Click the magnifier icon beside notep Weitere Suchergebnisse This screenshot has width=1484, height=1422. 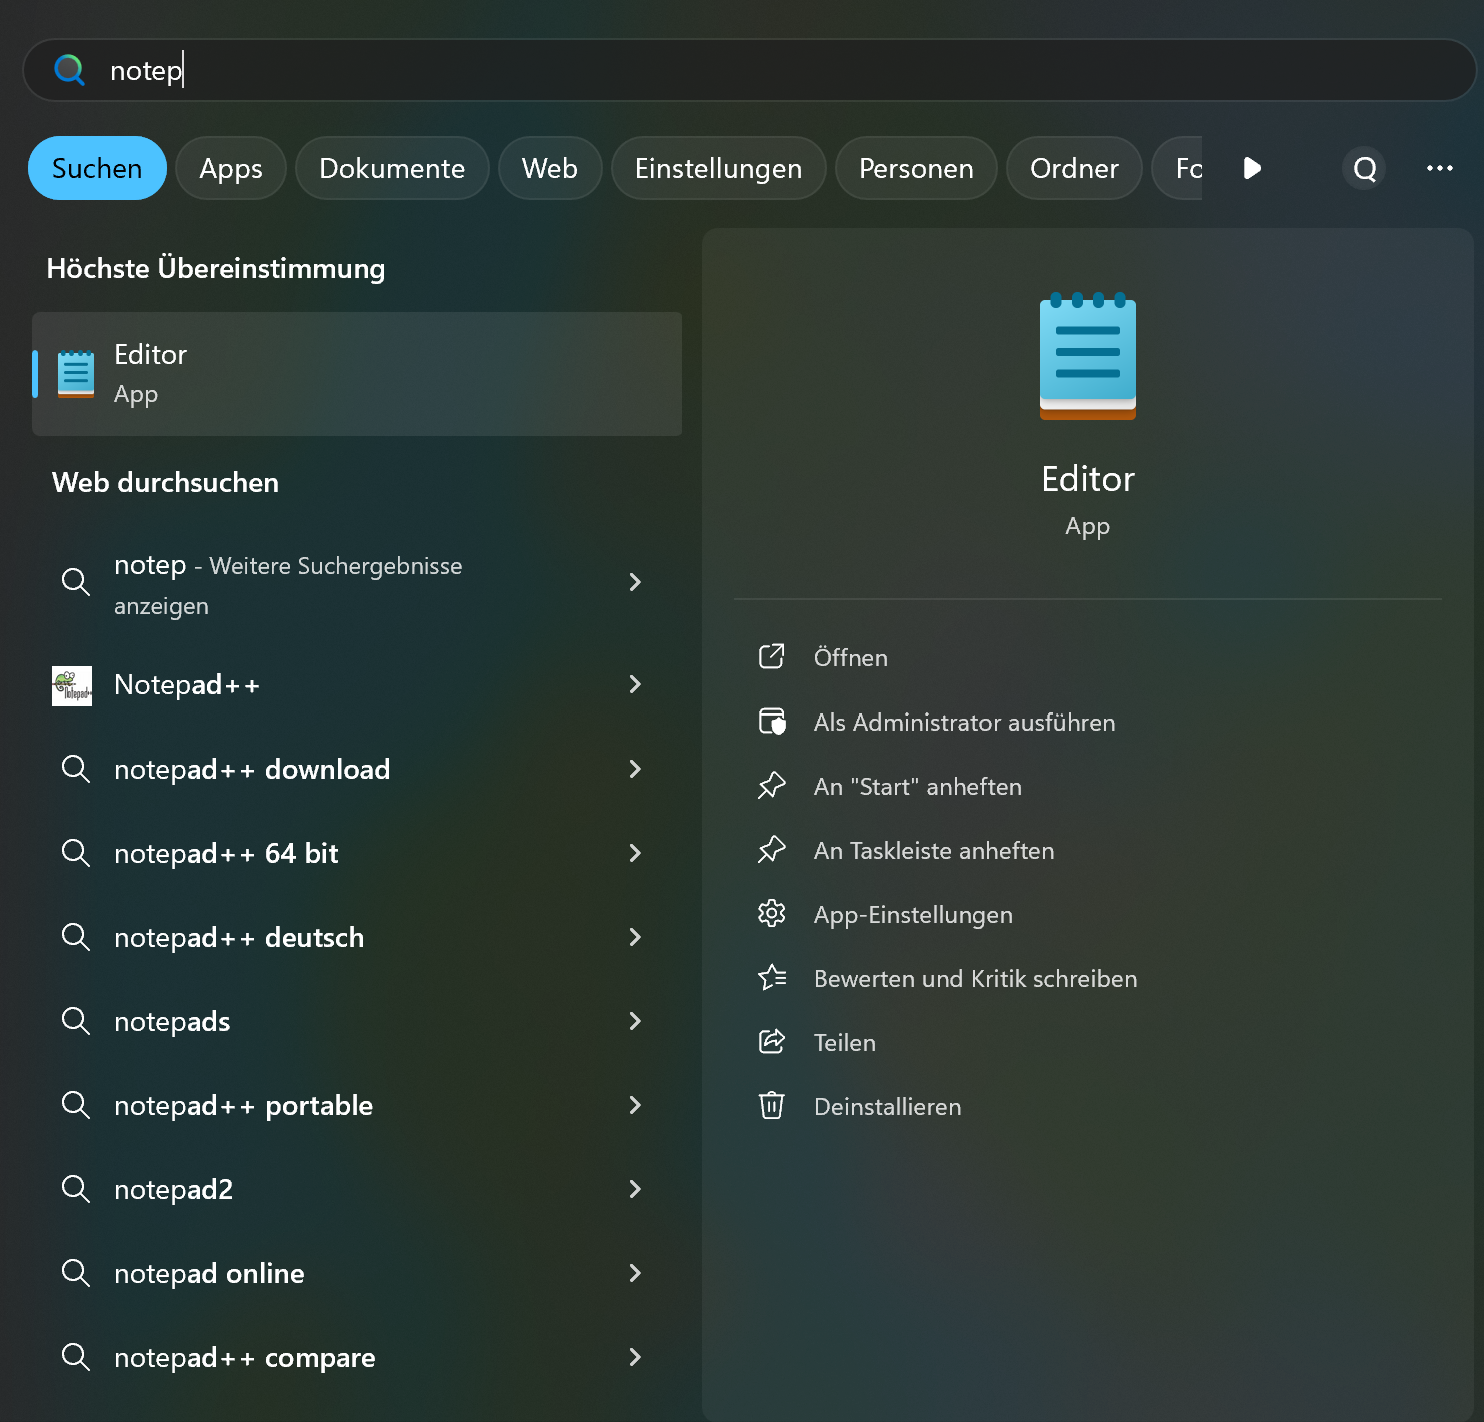coord(76,581)
